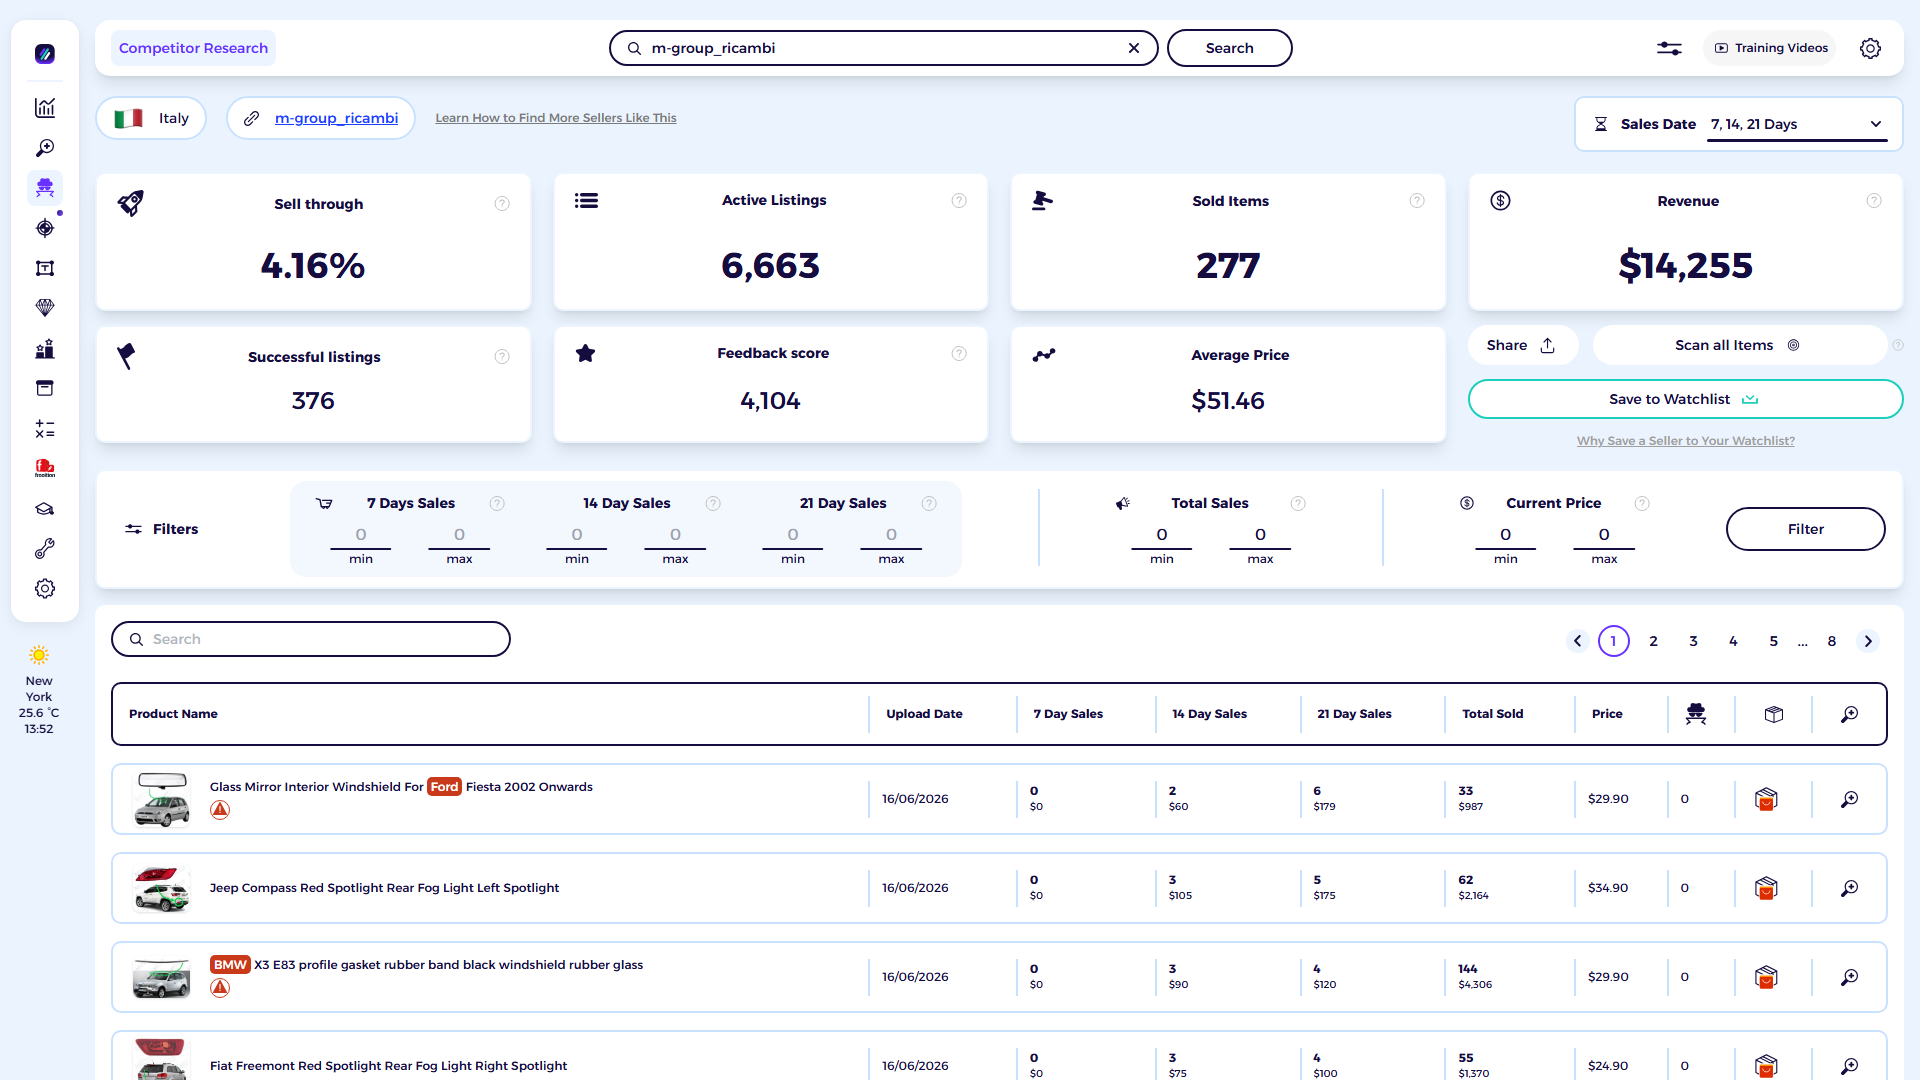1920x1080 pixels.
Task: Open the store box sidebar icon
Action: click(45, 388)
